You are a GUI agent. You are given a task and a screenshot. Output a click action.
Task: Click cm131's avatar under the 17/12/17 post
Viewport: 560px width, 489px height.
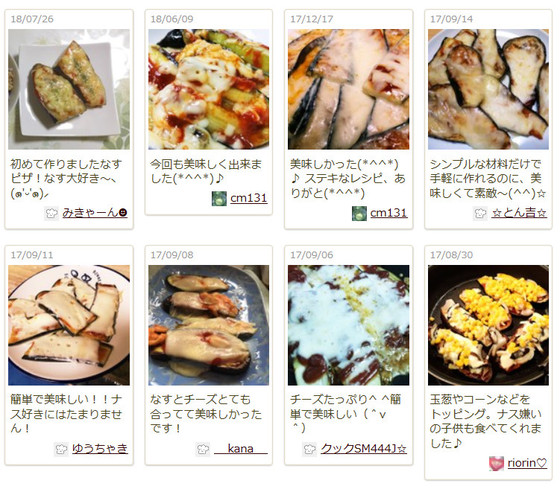pos(359,213)
